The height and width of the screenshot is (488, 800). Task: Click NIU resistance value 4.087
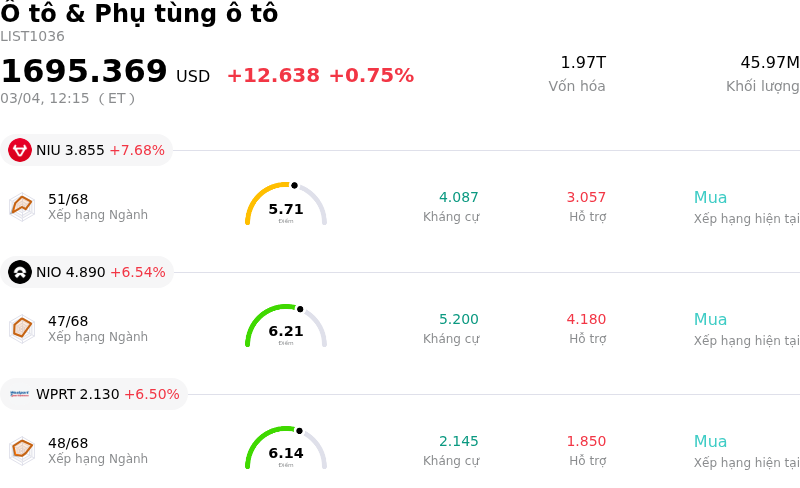click(x=459, y=198)
